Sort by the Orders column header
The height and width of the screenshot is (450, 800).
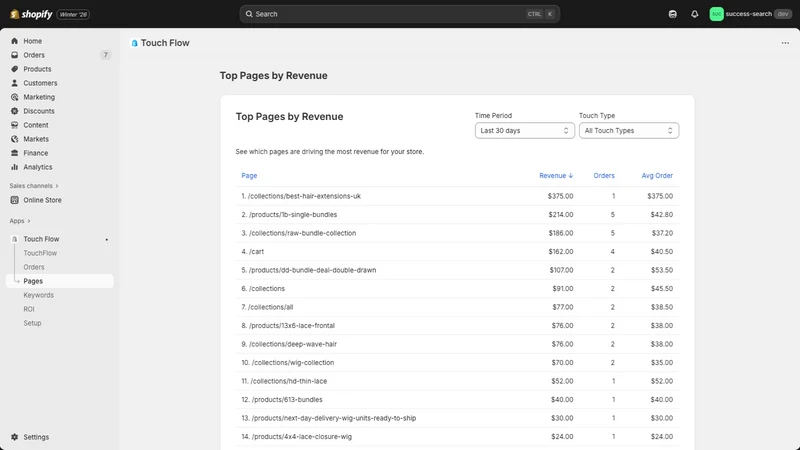[x=604, y=176]
